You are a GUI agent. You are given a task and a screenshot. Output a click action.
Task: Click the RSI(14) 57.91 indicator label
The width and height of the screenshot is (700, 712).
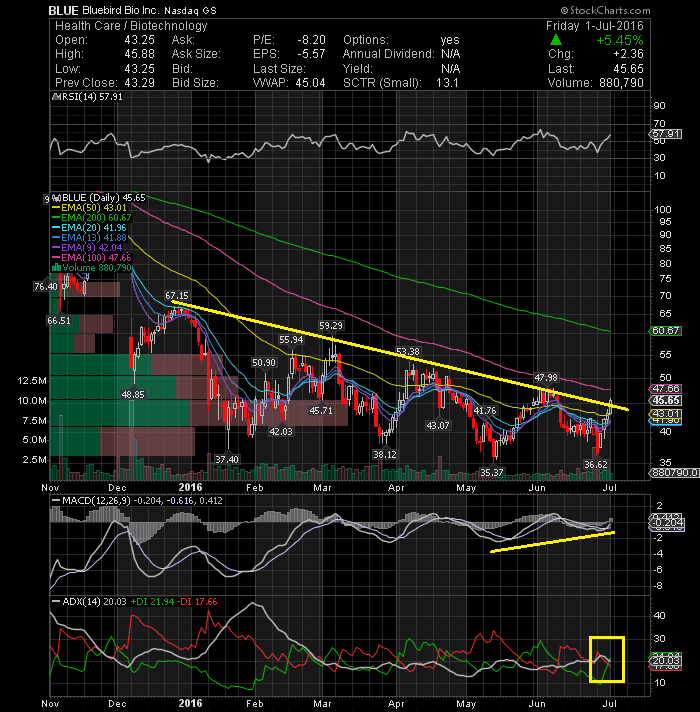(x=91, y=97)
